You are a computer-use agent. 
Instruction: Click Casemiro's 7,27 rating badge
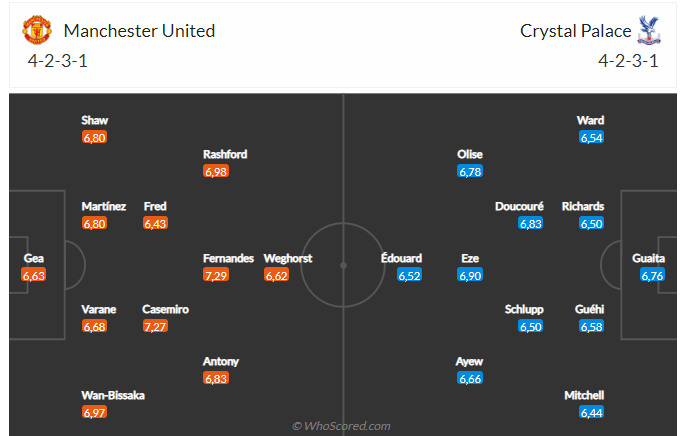pos(155,326)
